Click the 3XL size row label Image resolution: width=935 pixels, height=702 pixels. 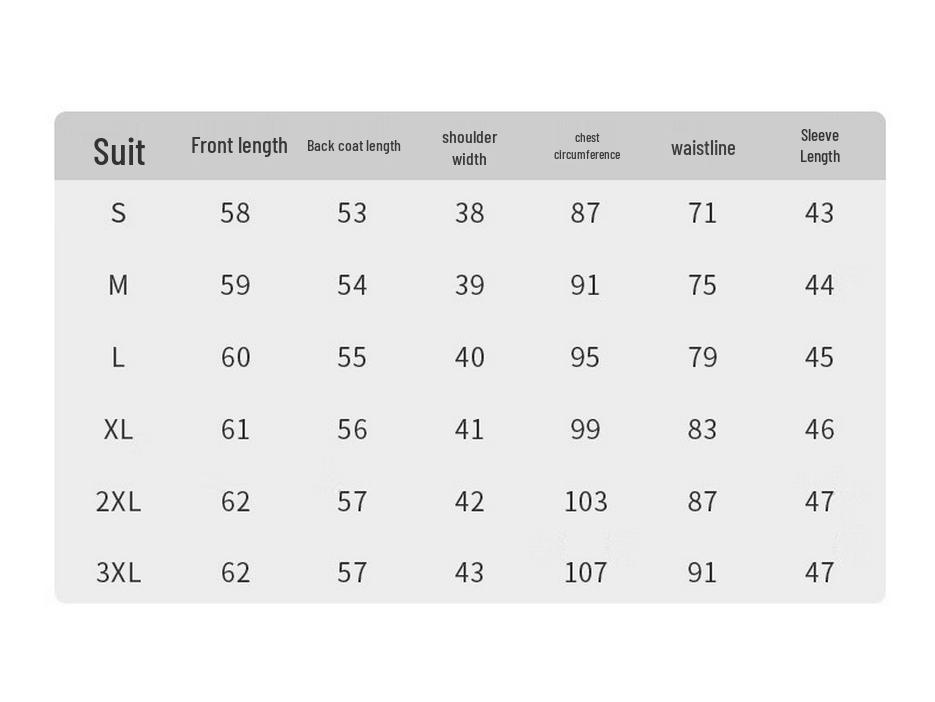(x=118, y=573)
